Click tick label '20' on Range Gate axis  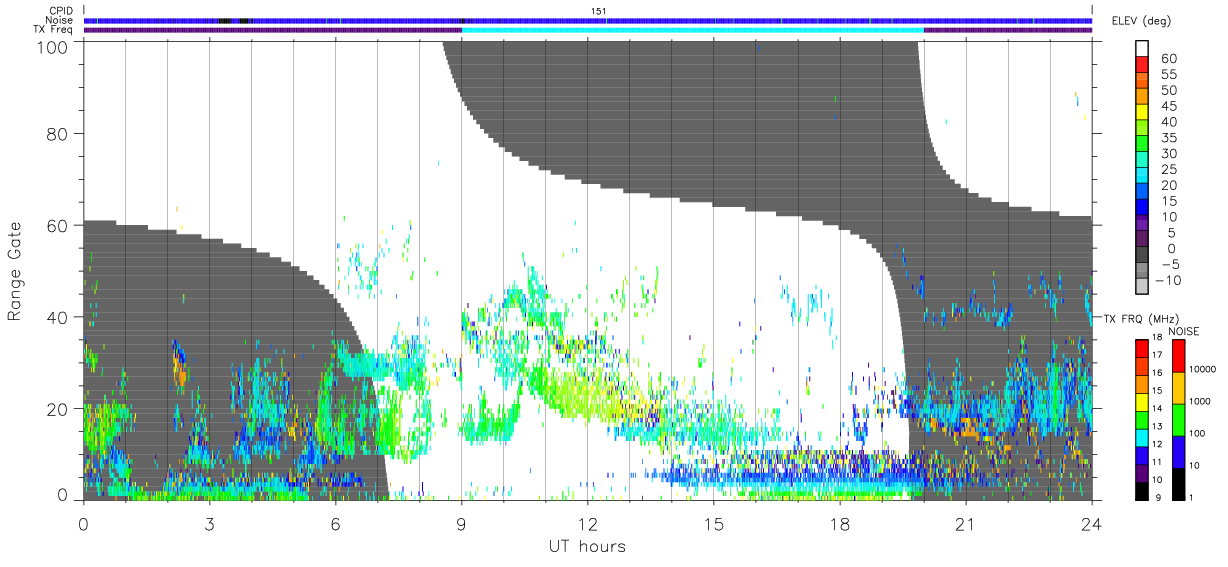[57, 409]
